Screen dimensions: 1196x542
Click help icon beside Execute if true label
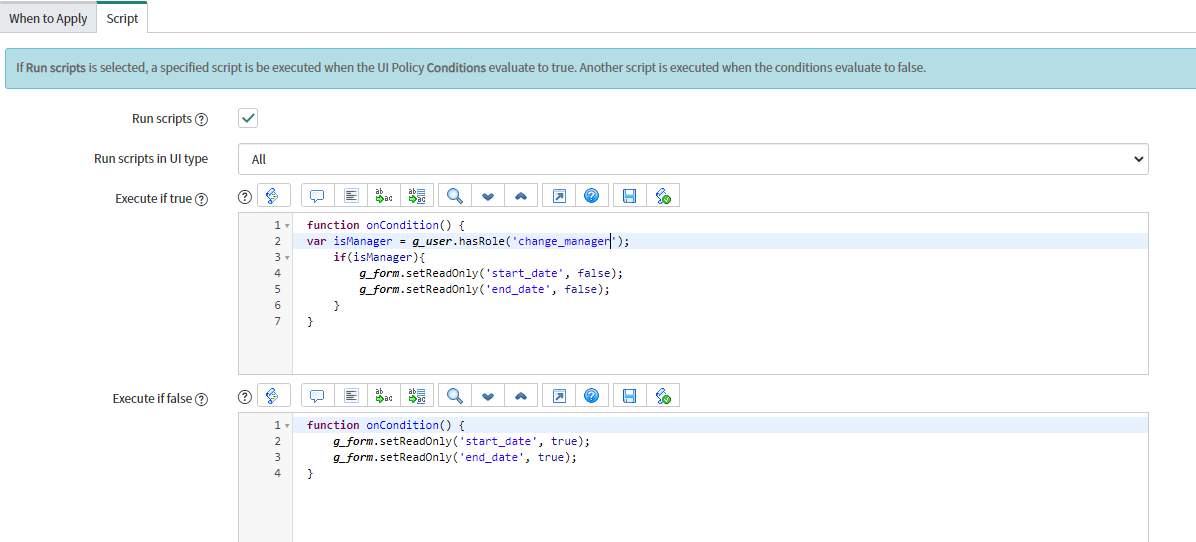tap(201, 200)
